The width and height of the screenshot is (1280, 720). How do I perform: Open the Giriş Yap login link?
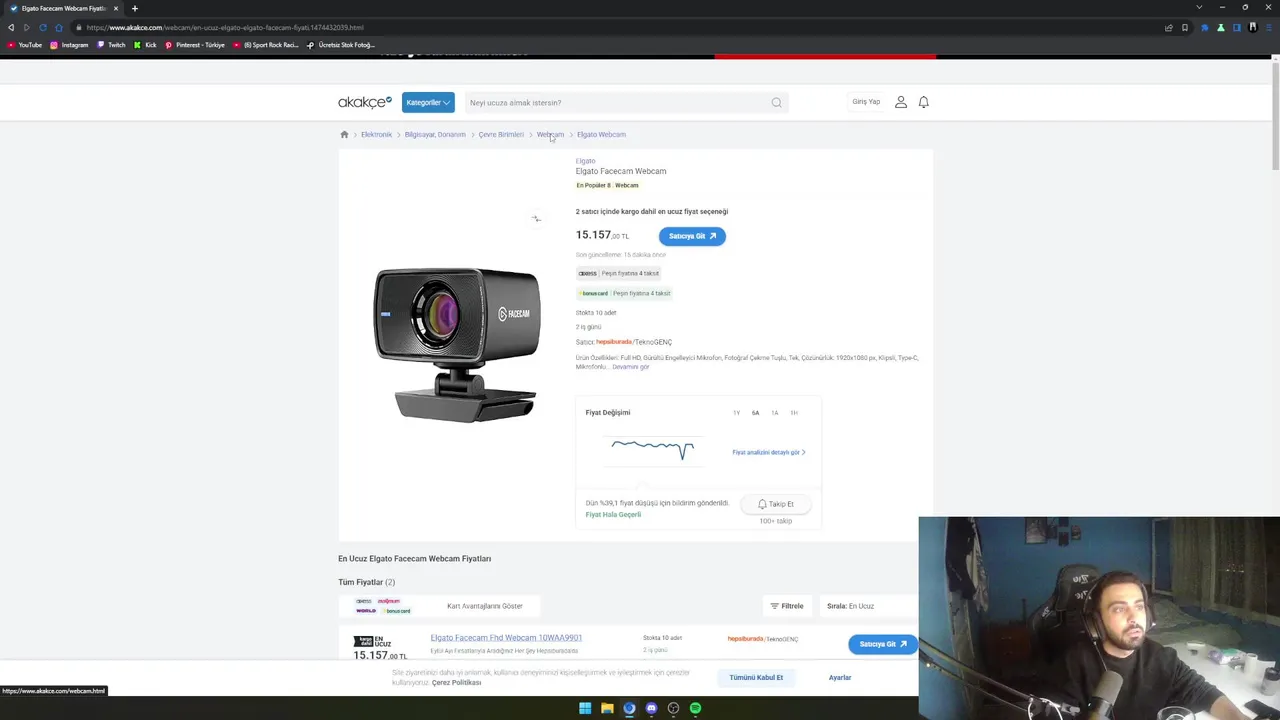866,102
